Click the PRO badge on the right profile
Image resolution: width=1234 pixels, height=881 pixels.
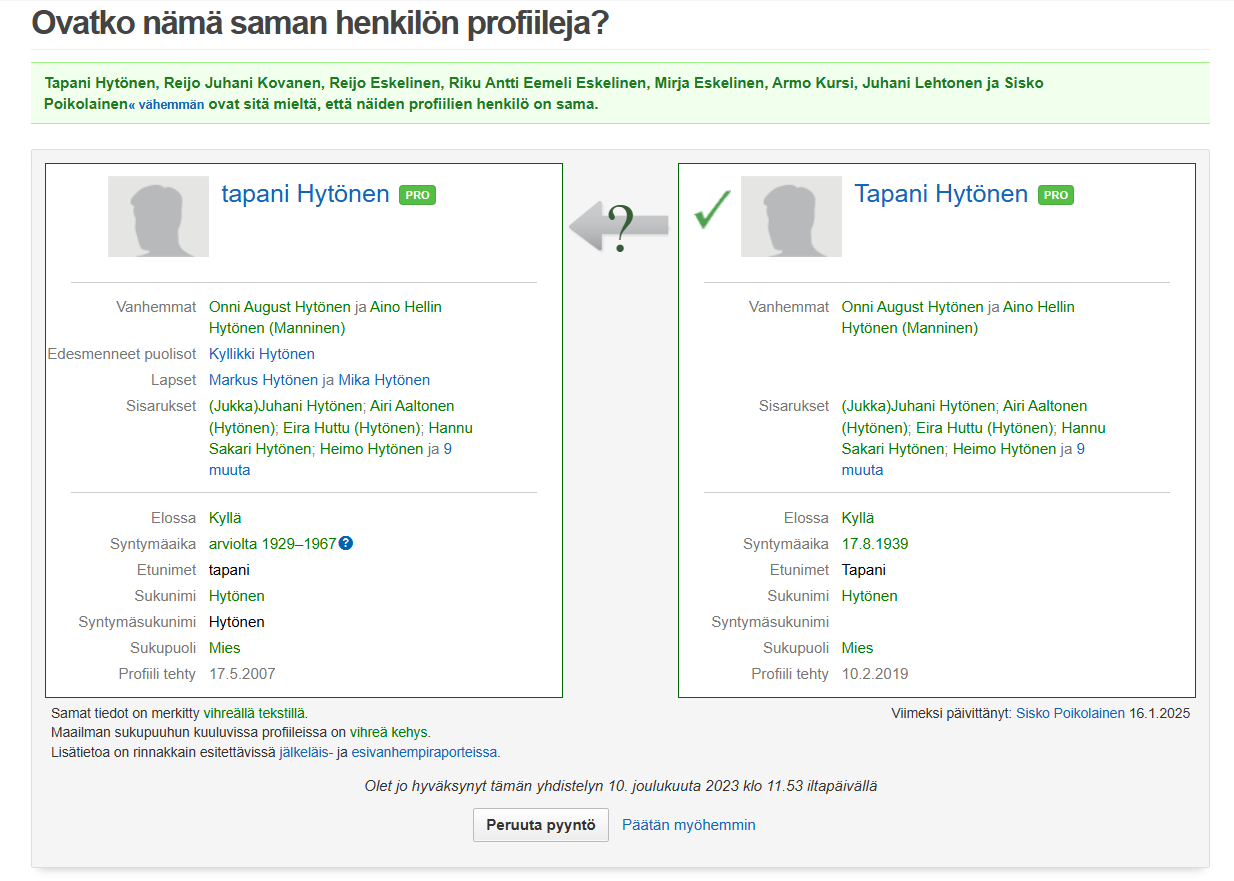click(1055, 195)
